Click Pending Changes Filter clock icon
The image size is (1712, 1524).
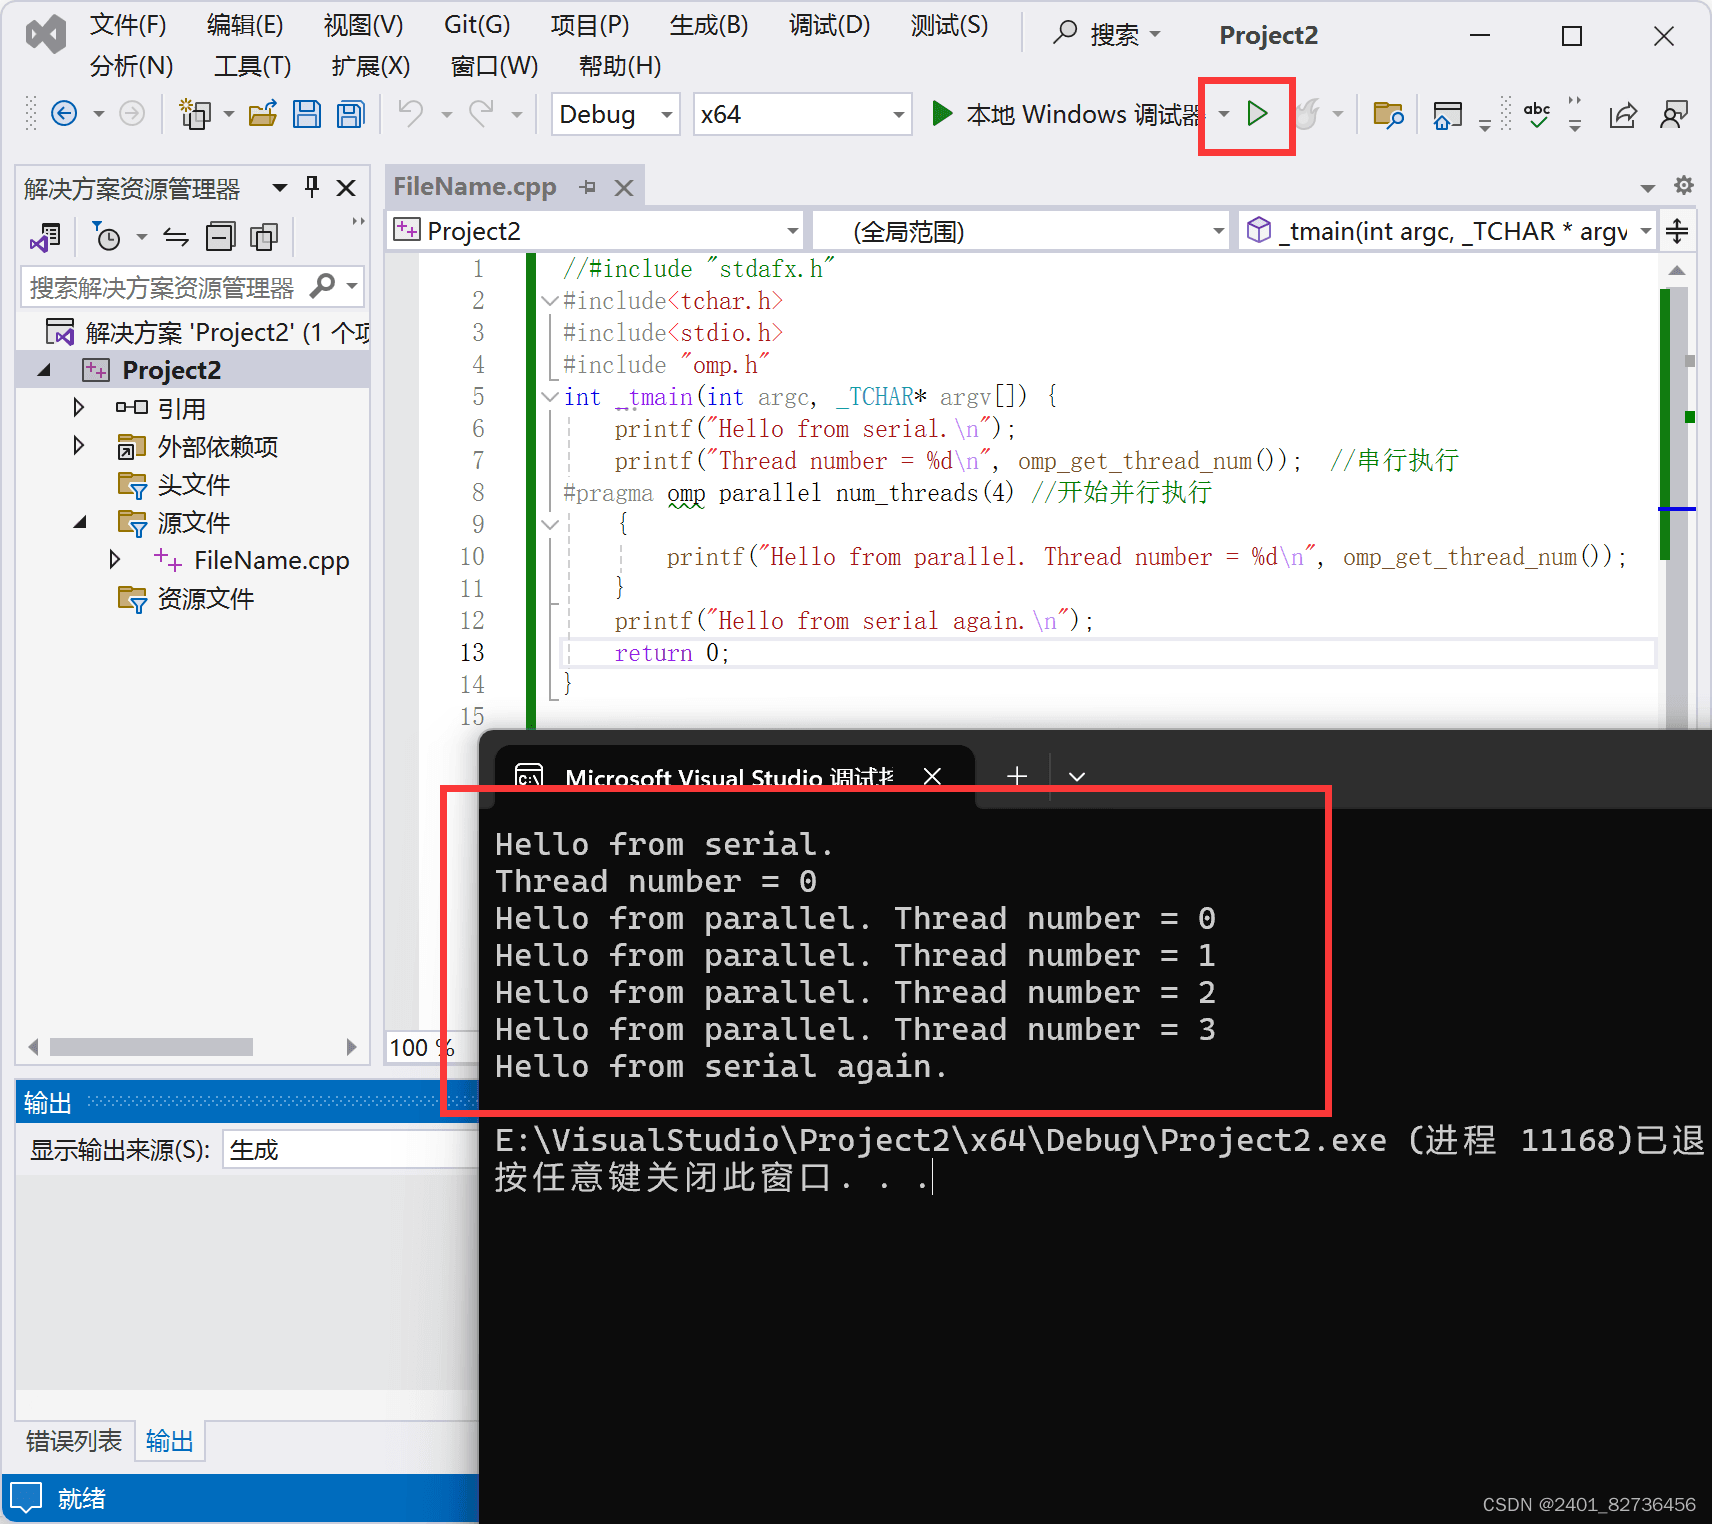pos(106,237)
